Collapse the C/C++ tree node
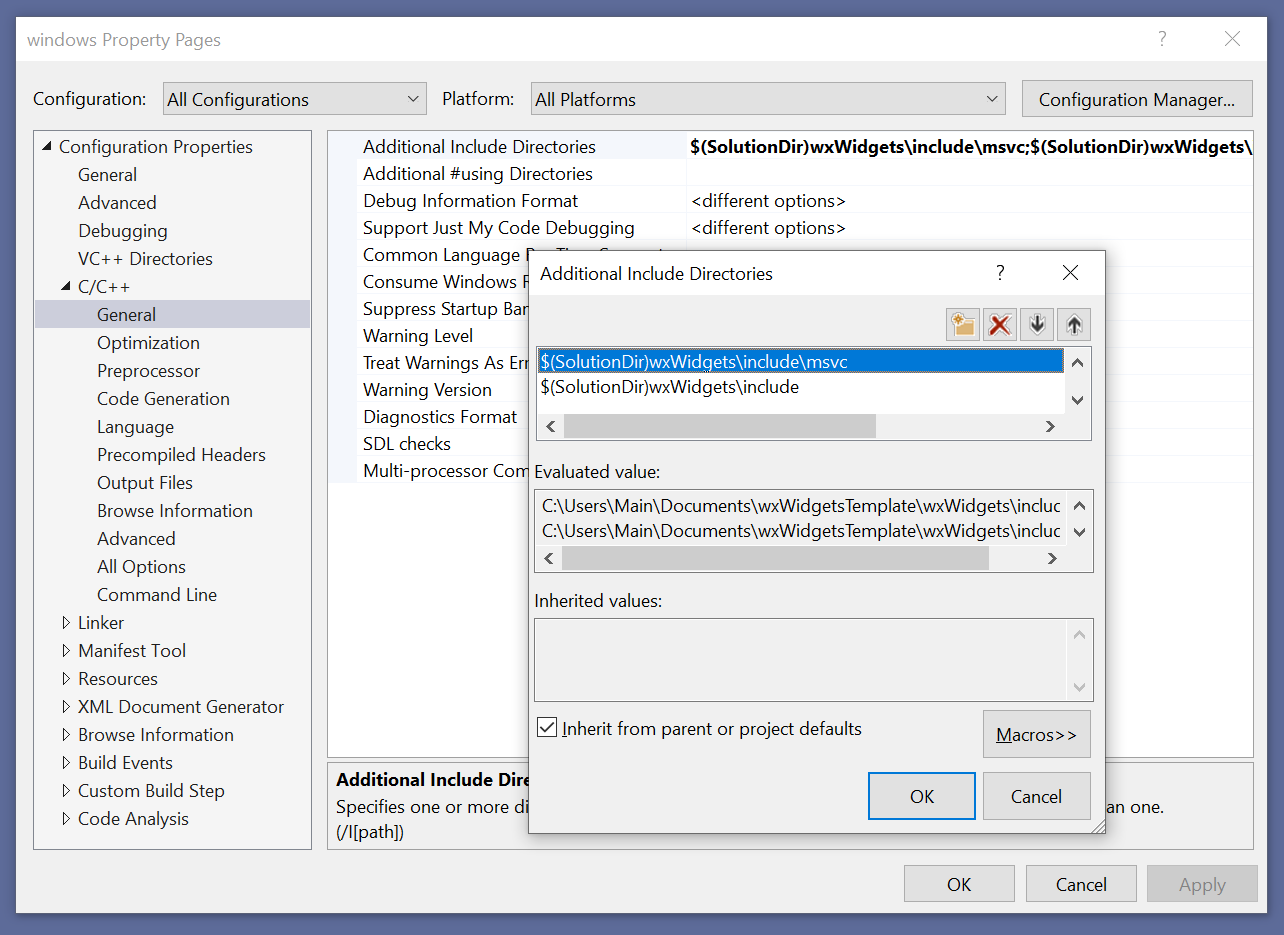Image resolution: width=1284 pixels, height=935 pixels. point(66,287)
